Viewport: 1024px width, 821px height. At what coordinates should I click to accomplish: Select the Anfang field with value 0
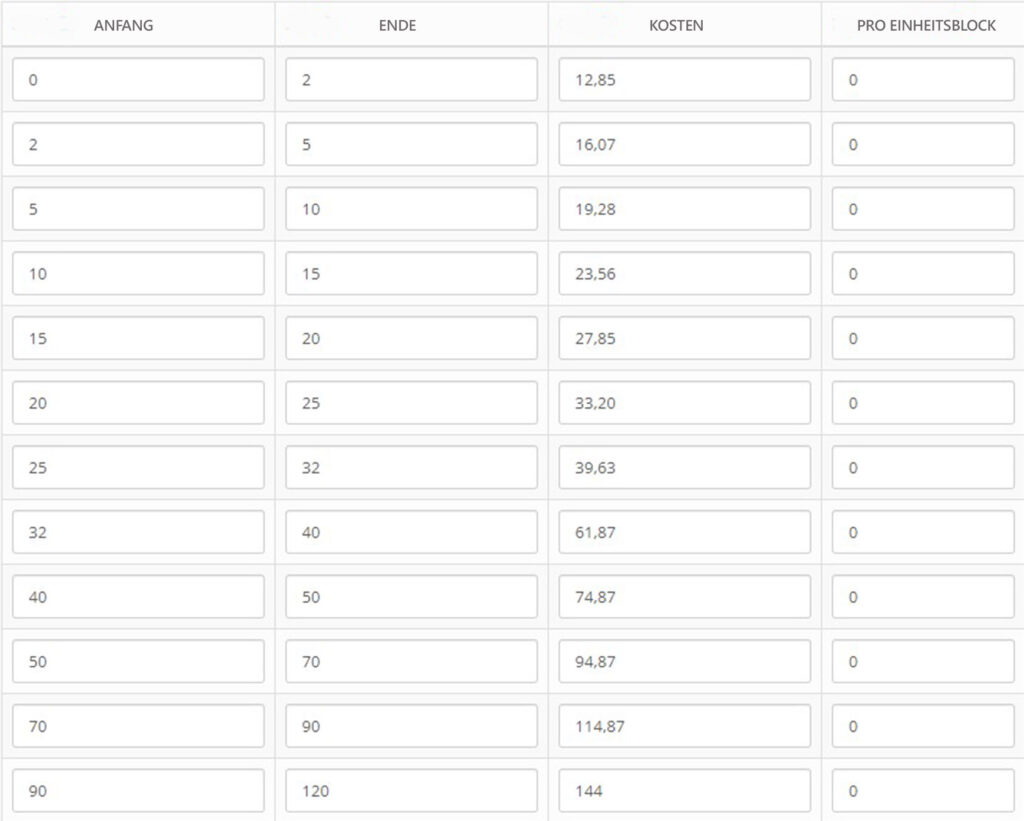click(138, 80)
